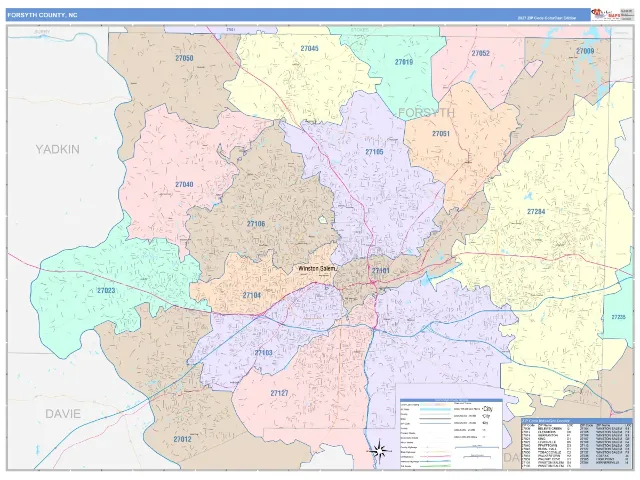Click the FORSYTH COUNTY, NC title
The image size is (640, 480).
(x=42, y=15)
